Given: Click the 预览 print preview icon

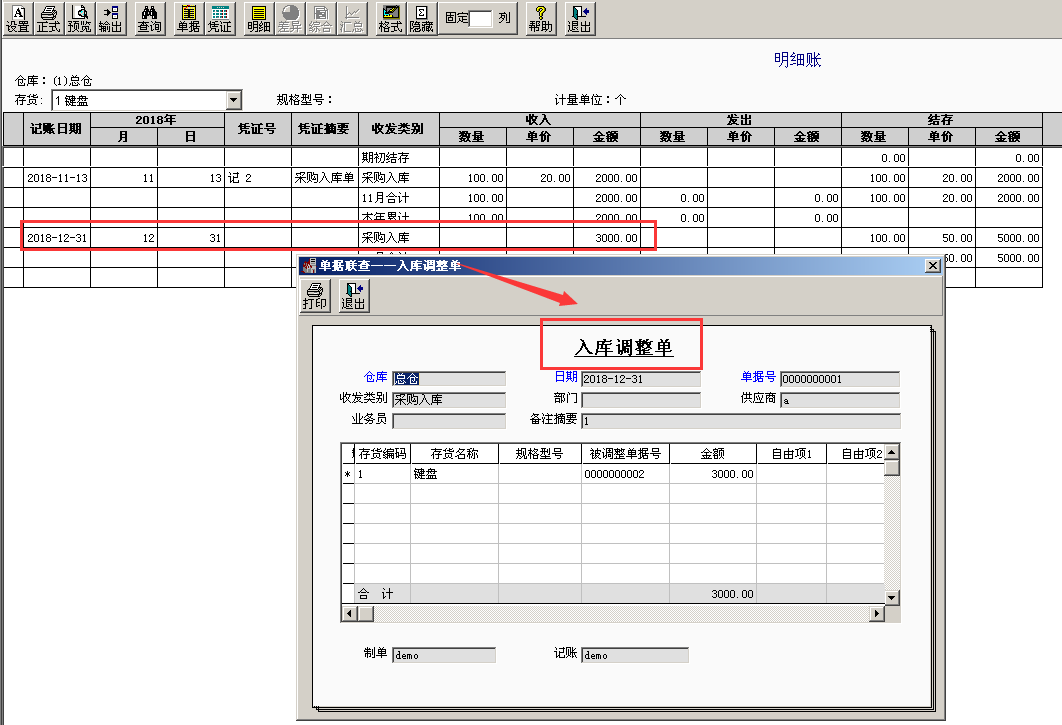Looking at the screenshot, I should click(x=80, y=18).
